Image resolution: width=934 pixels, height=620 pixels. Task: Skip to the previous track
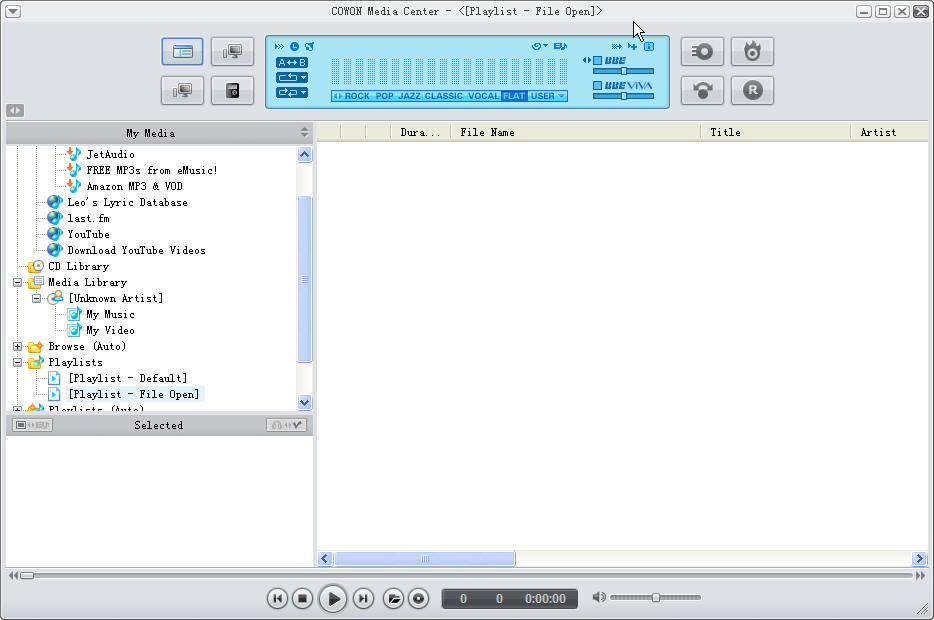(x=277, y=599)
